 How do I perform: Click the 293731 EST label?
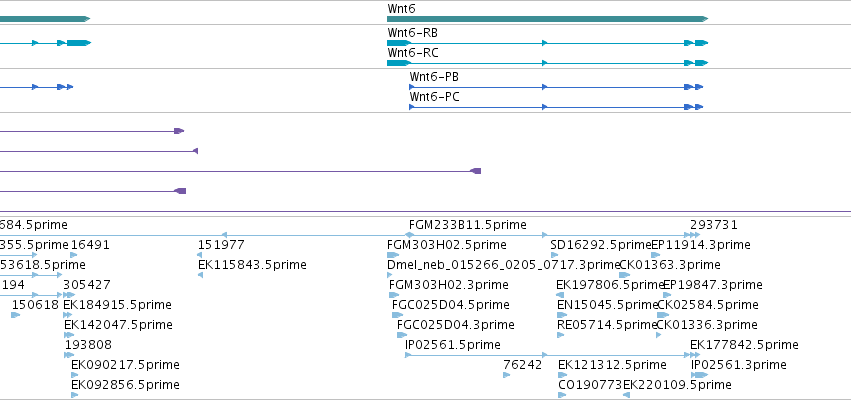[714, 225]
